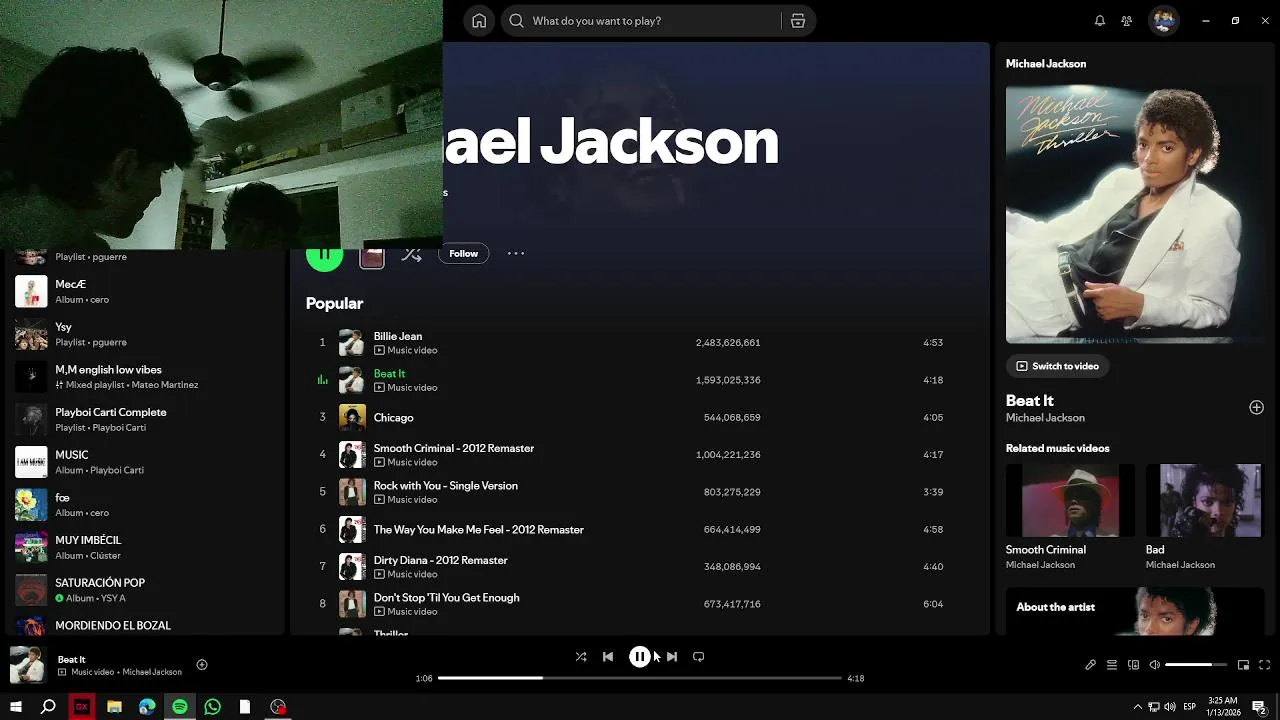Open the Smooth Criminal related music video

tap(1070, 517)
